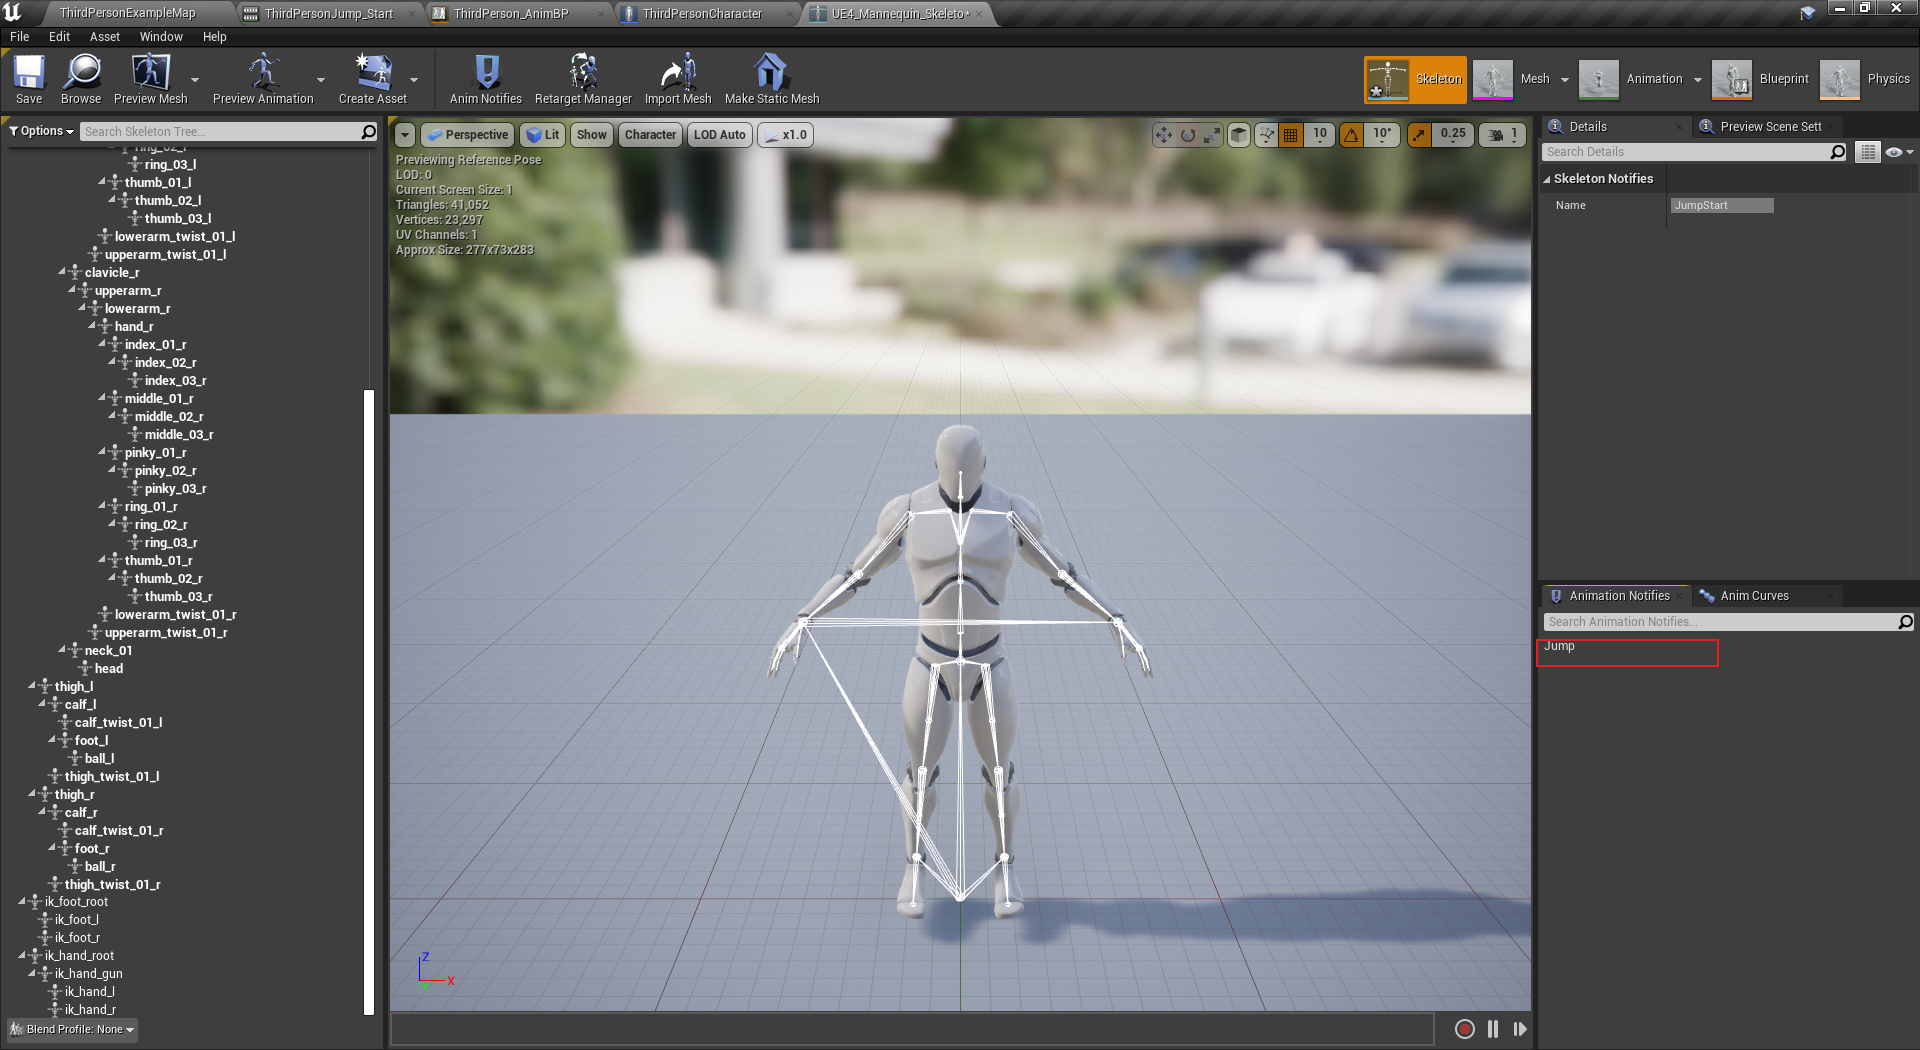The width and height of the screenshot is (1920, 1050).
Task: Switch to Mesh editor mode
Action: (x=1512, y=79)
